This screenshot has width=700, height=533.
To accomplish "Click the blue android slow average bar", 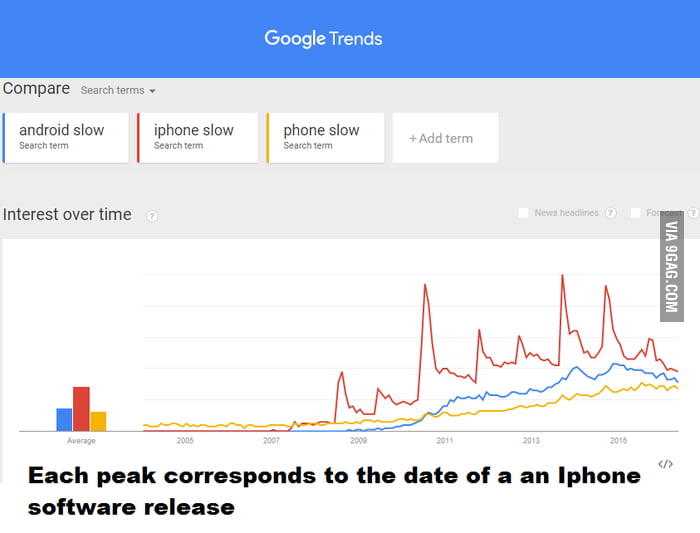I will pyautogui.click(x=64, y=420).
